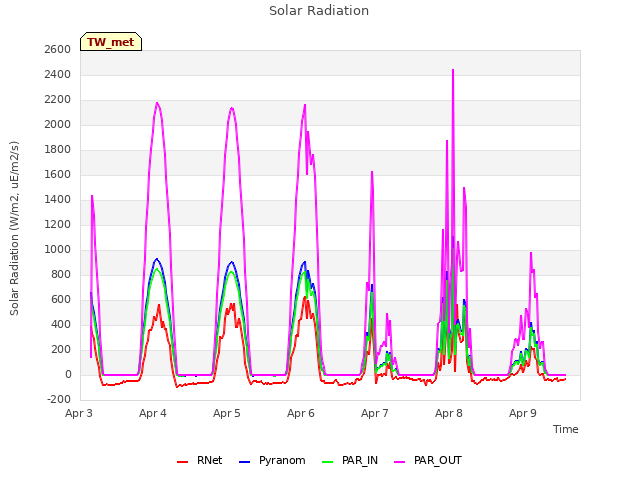The width and height of the screenshot is (640, 480).
Task: Click the Apr 9 x-axis tick label
Action: coord(522,413)
